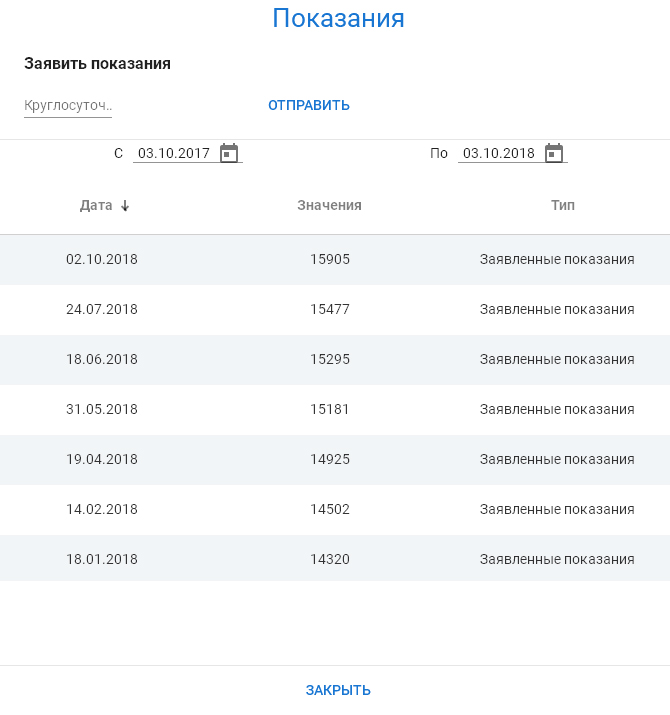Edit the start date field 03.10.2017
This screenshot has height=715, width=670.
[174, 154]
